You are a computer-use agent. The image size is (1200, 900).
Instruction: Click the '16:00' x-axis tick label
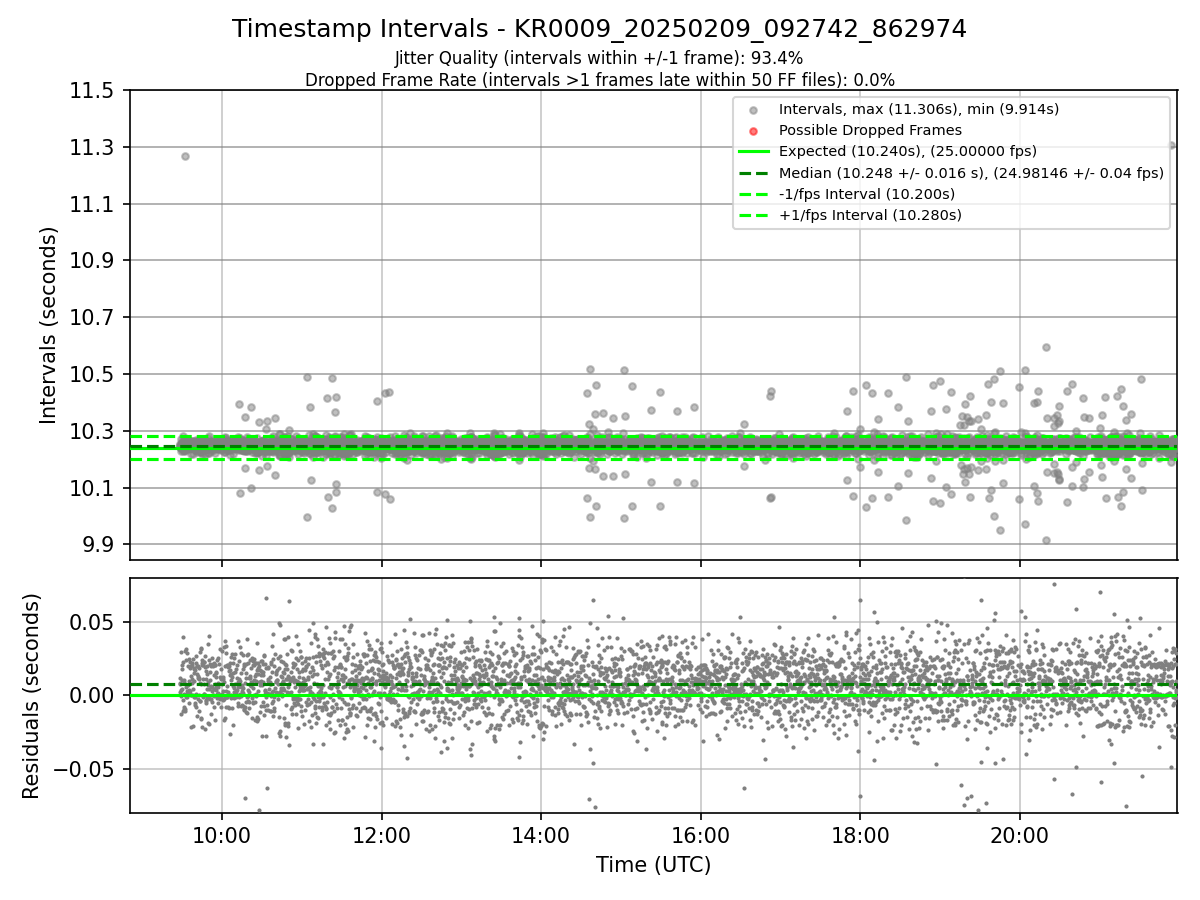[700, 834]
